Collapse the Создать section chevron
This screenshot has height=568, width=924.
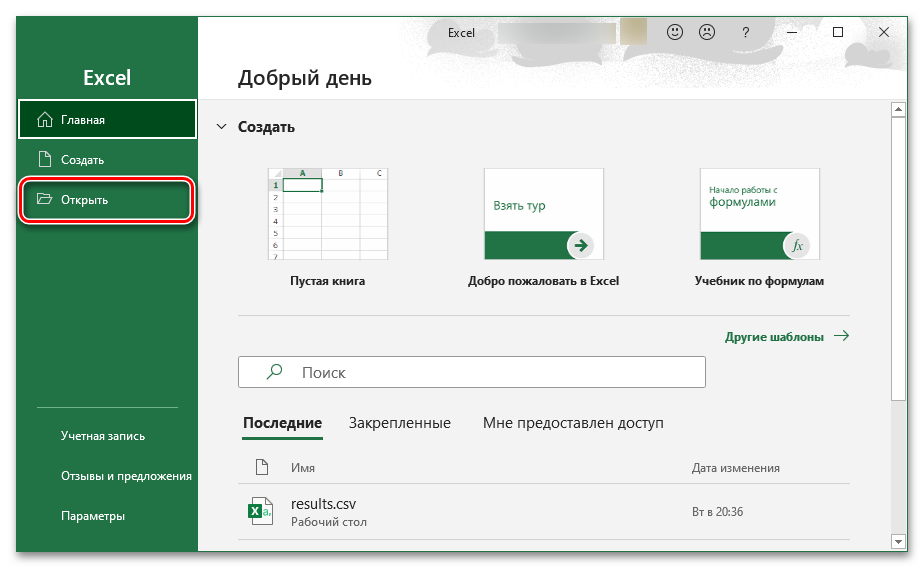click(x=222, y=127)
